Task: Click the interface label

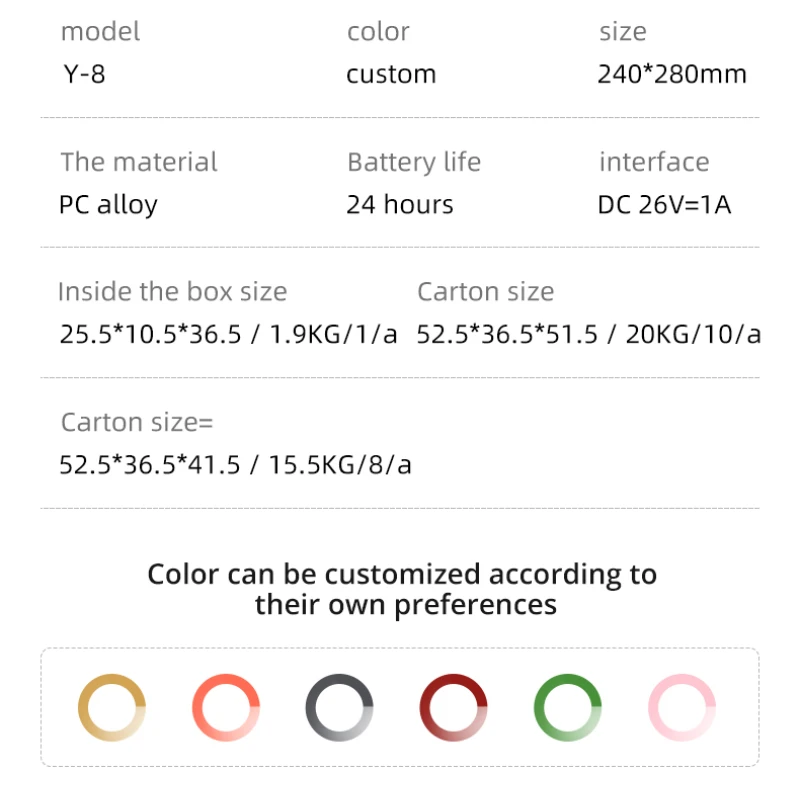Action: coord(654,162)
